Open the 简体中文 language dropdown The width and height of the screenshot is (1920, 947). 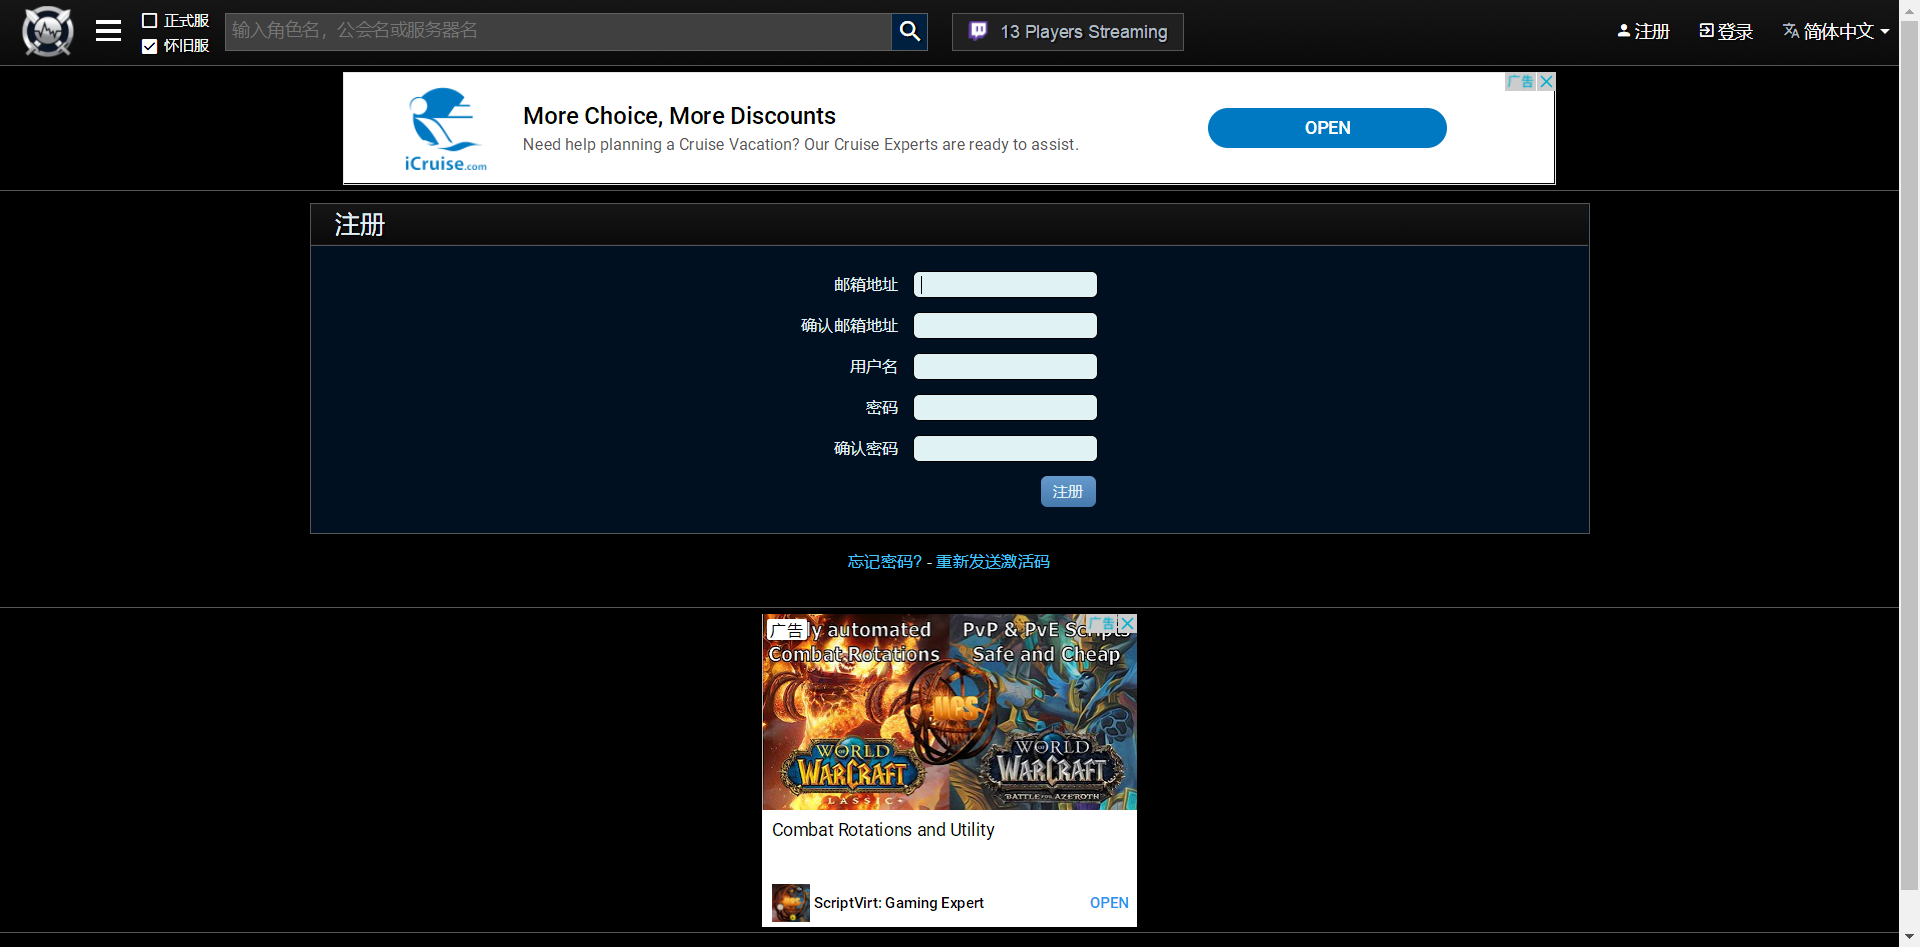click(1836, 32)
